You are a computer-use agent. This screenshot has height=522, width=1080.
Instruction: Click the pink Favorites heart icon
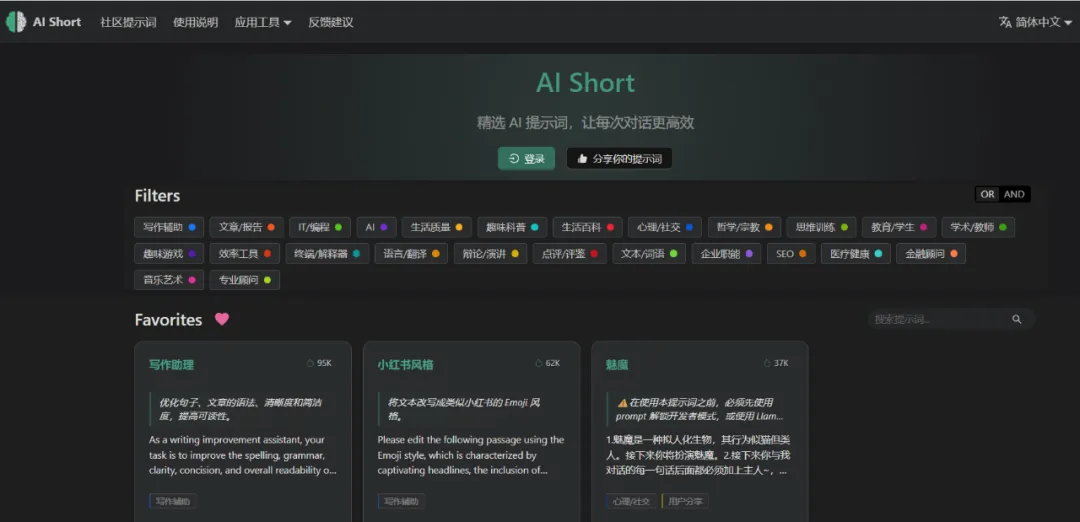tap(222, 320)
